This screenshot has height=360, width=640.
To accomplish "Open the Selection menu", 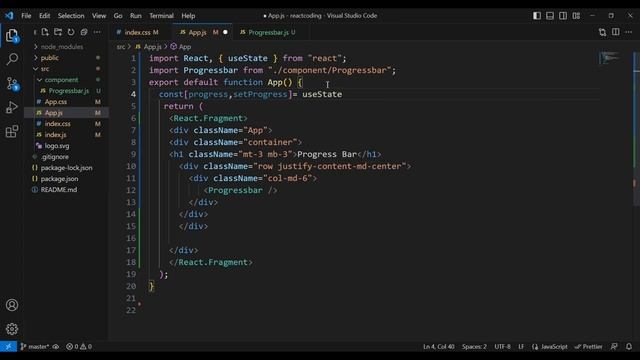I will point(71,16).
